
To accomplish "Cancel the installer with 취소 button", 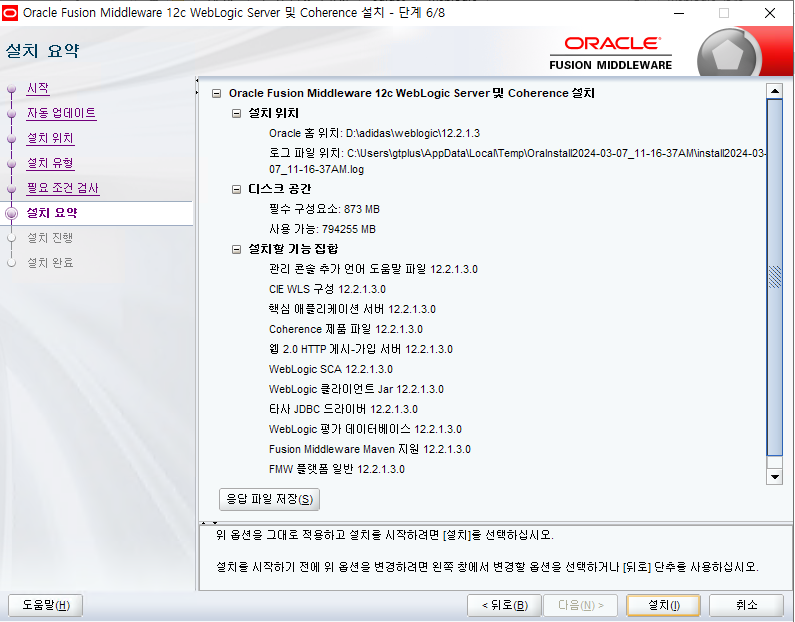I will [746, 605].
